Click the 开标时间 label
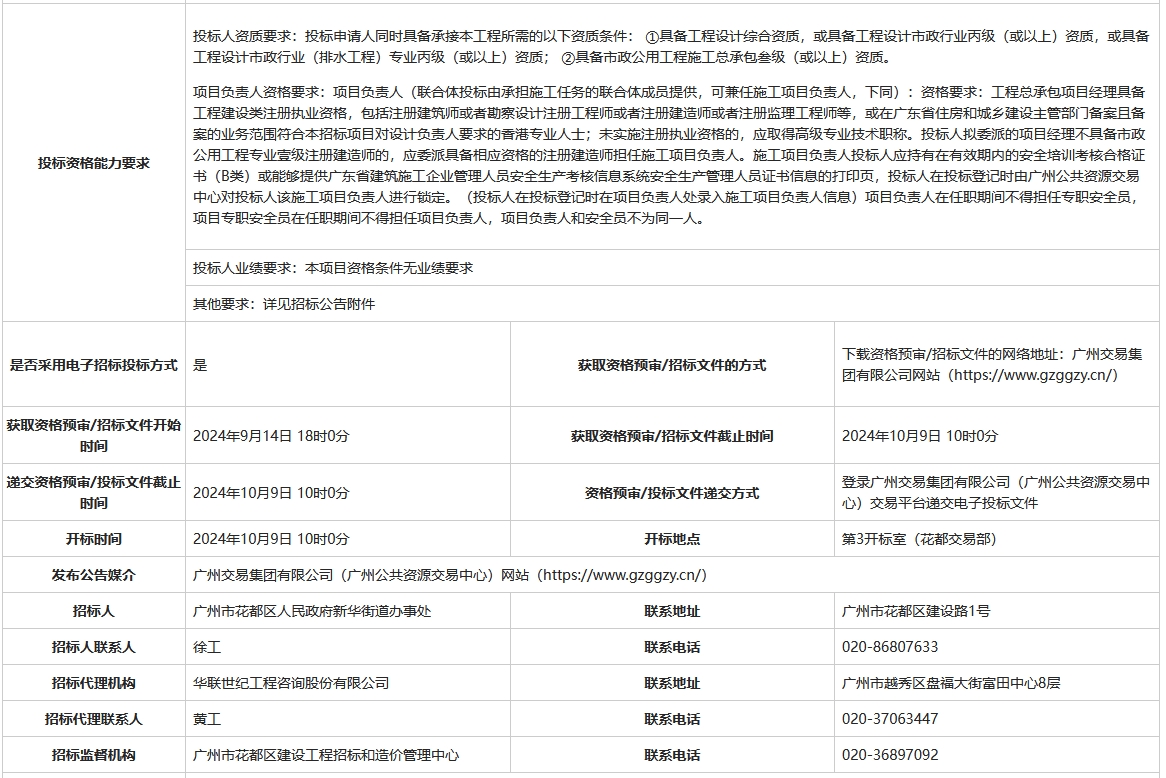Image resolution: width=1166 pixels, height=778 pixels. tap(94, 539)
